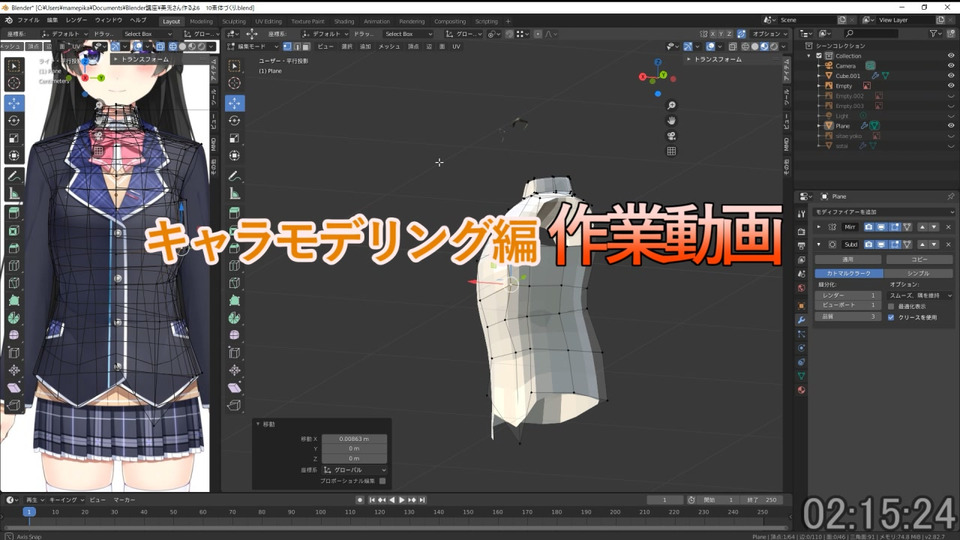
Task: Click the Move X value field
Action: click(x=354, y=439)
